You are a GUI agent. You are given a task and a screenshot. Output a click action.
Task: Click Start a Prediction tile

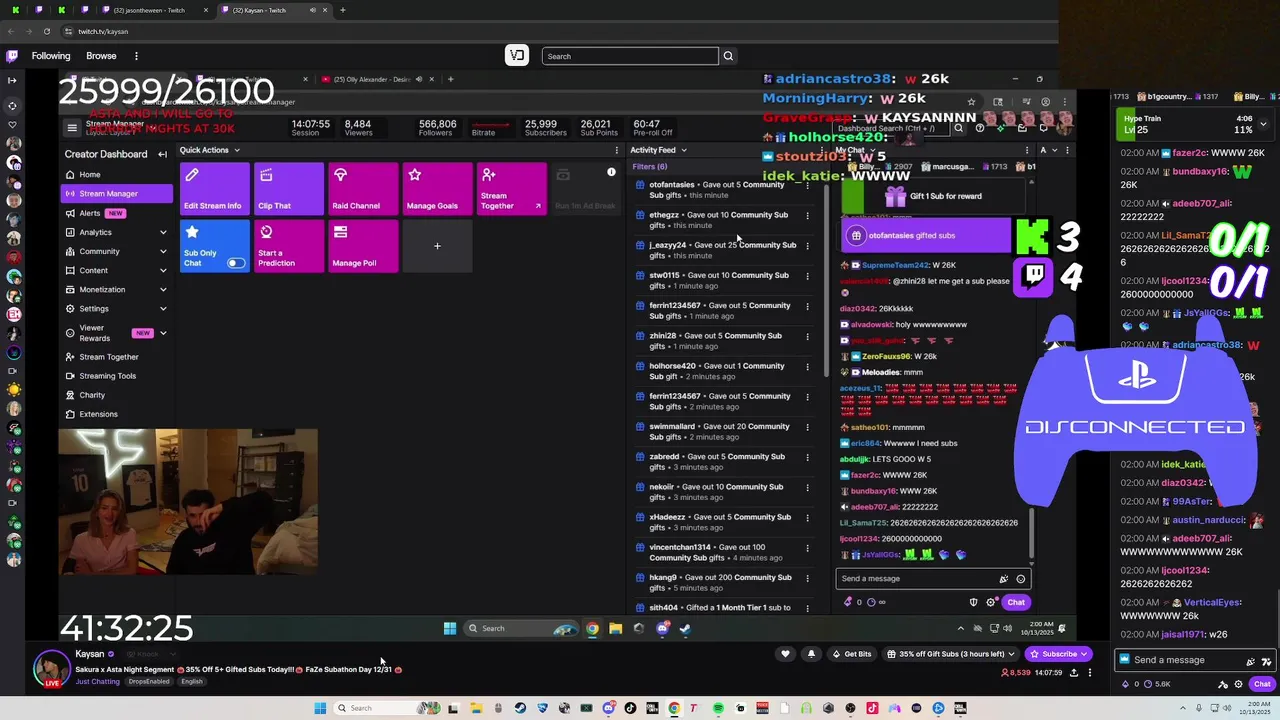(289, 246)
